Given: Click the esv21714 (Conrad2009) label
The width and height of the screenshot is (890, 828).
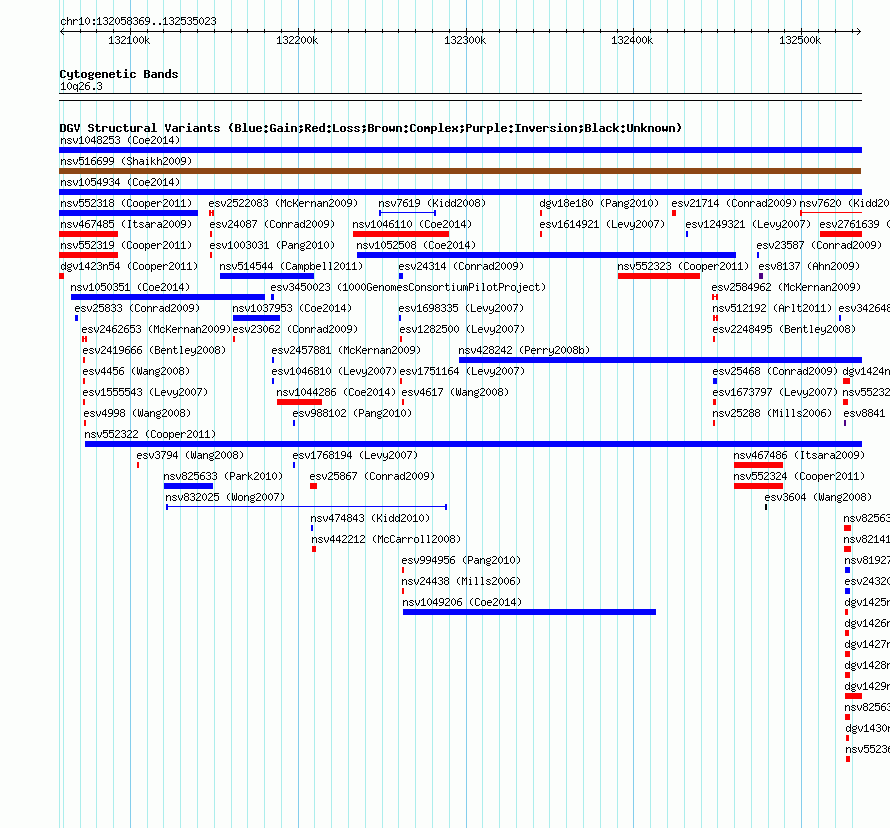Looking at the screenshot, I should [734, 203].
